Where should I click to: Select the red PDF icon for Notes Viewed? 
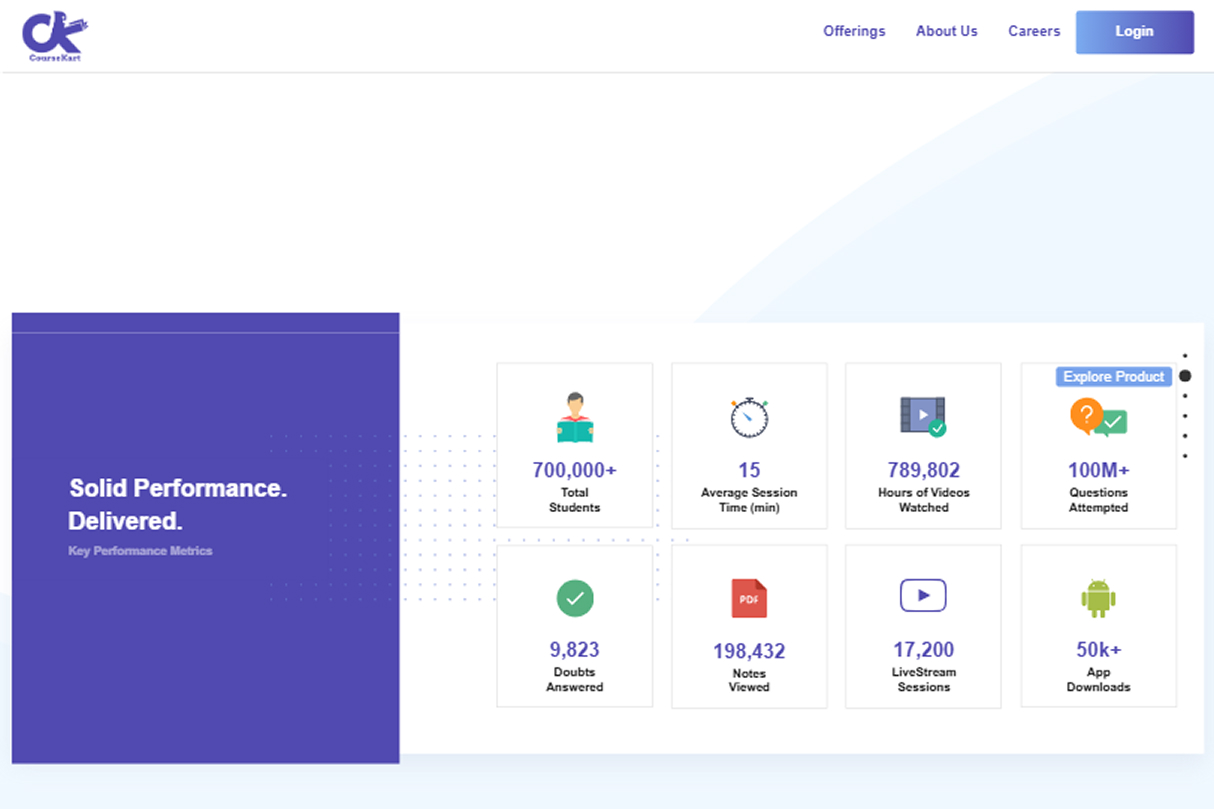pos(749,598)
